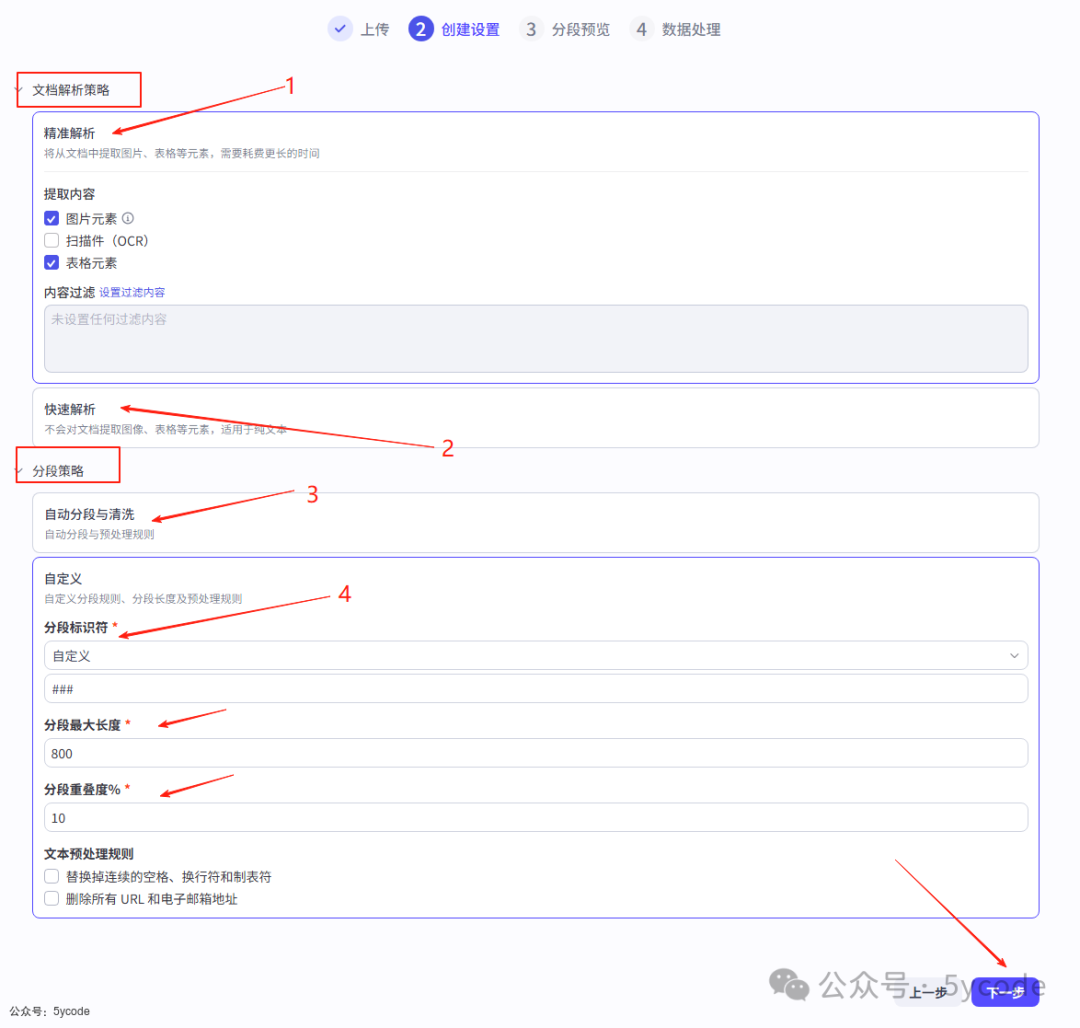Click the 自动分段与预处理规则 description text

99,534
